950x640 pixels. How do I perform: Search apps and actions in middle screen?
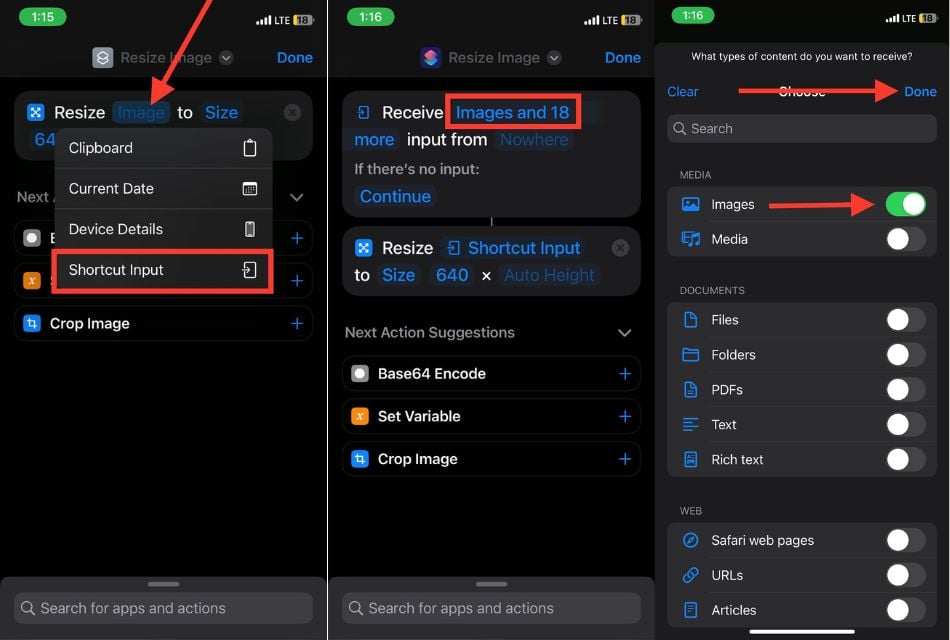click(x=491, y=608)
